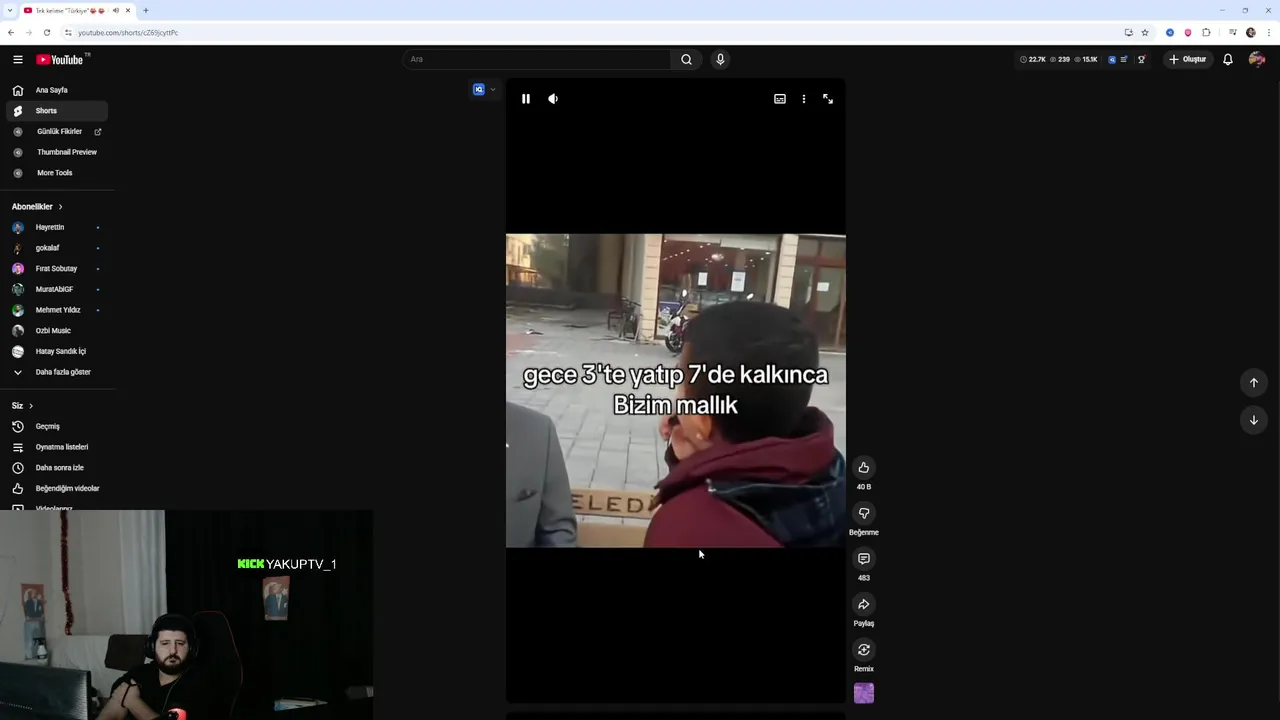1280x720 pixels.
Task: Click the search magnifier button
Action: coord(686,59)
